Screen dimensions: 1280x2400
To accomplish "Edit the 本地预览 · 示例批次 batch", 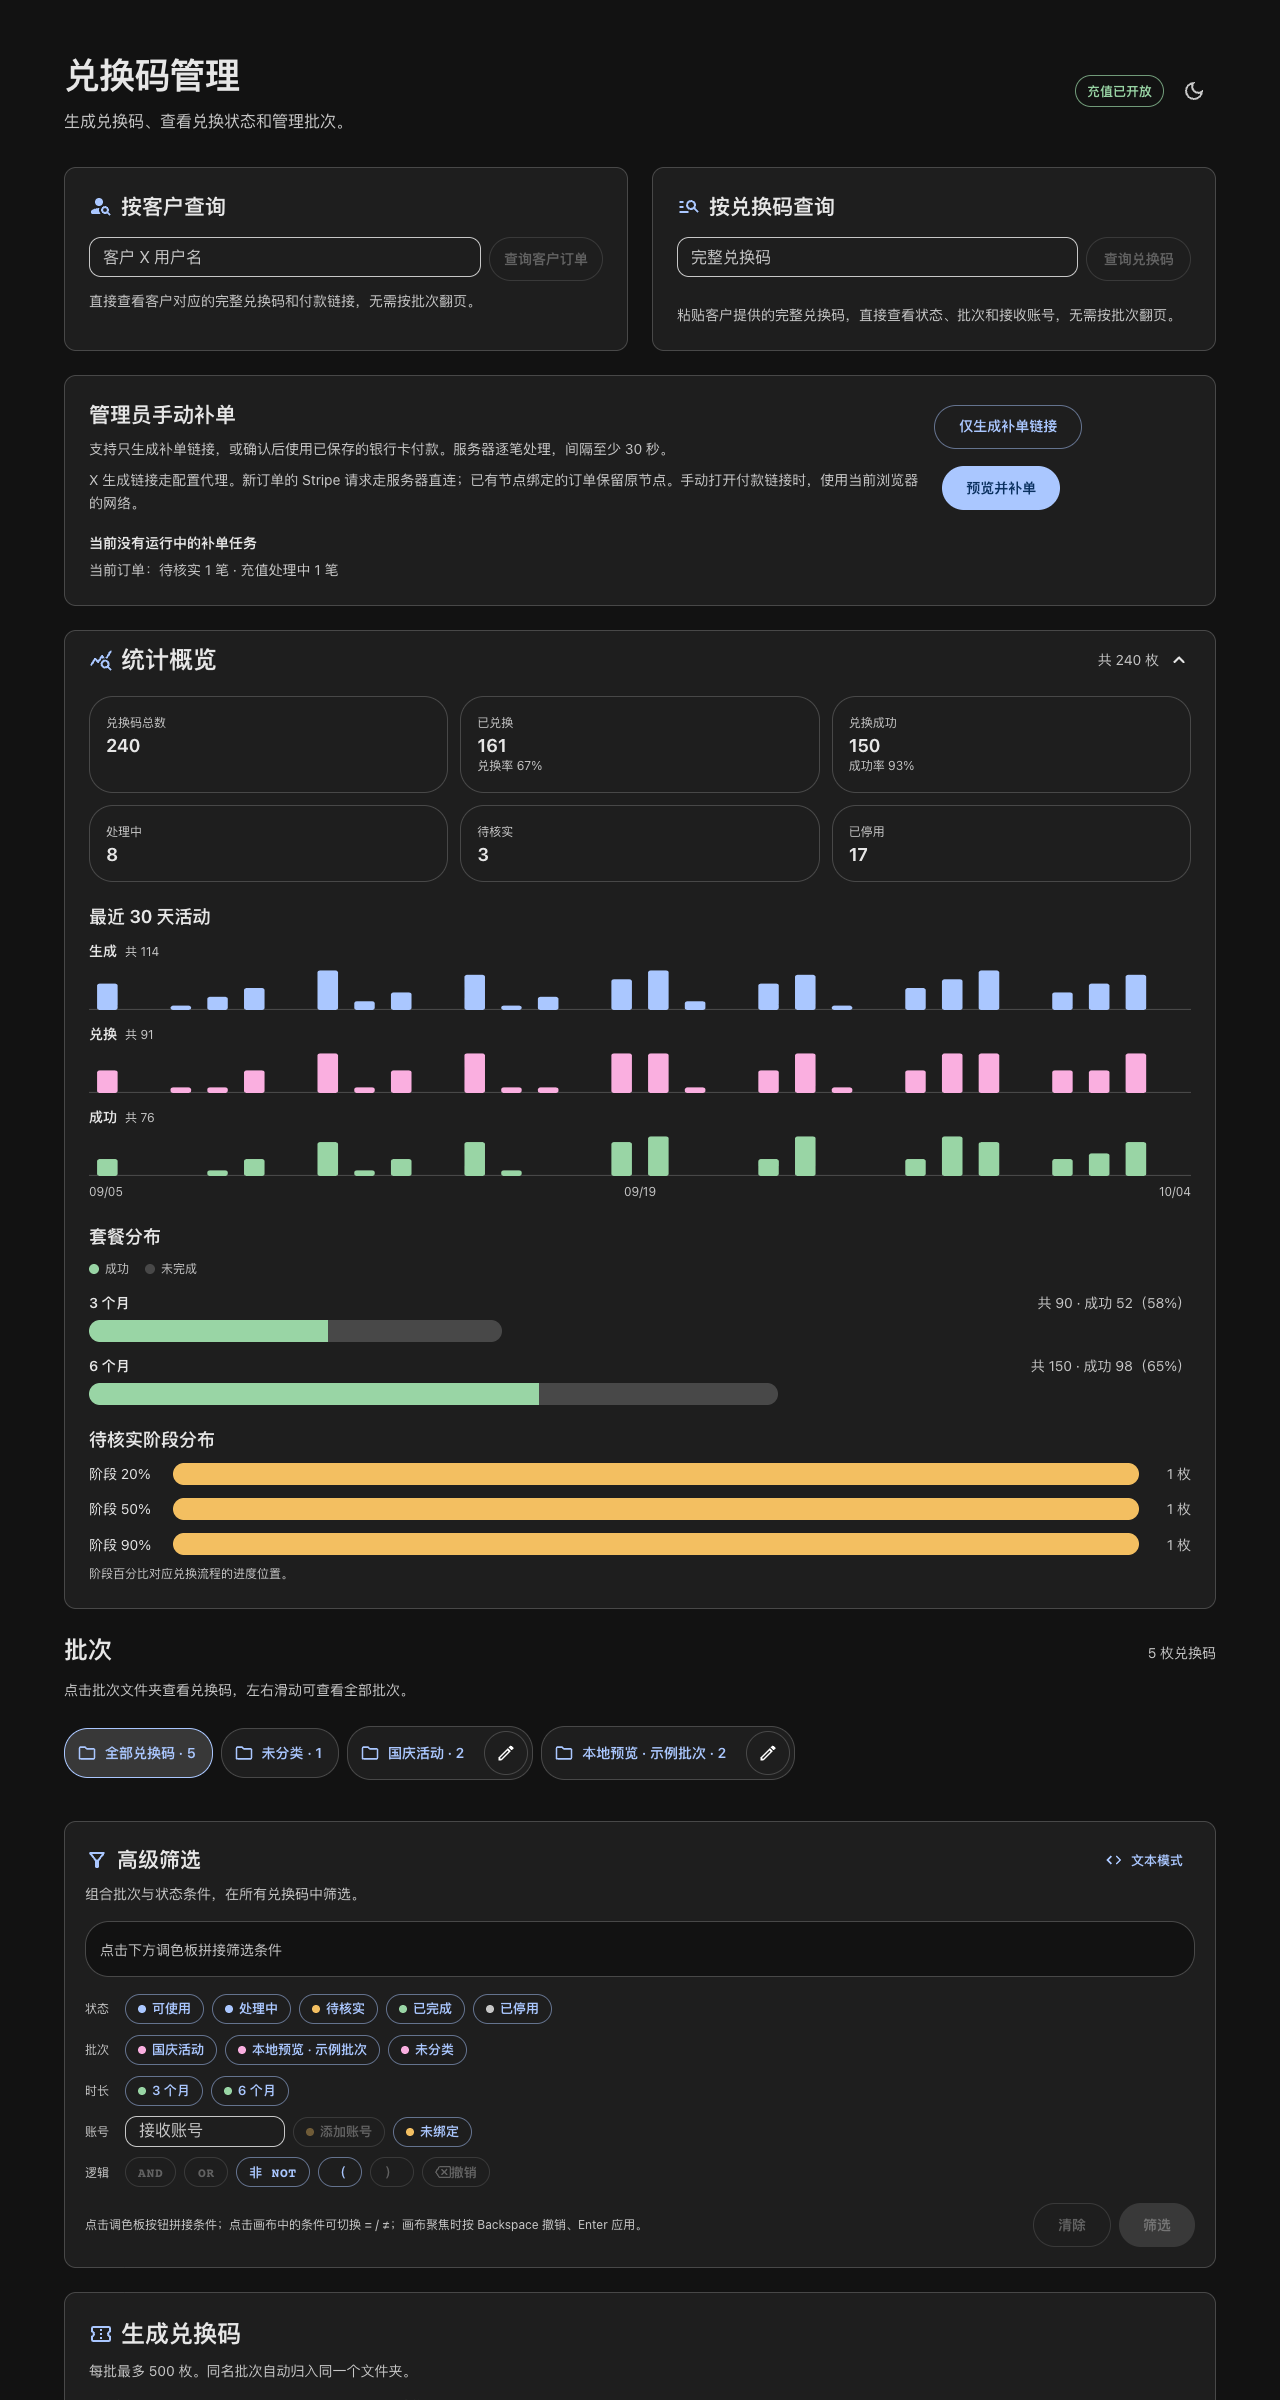I will point(768,1753).
